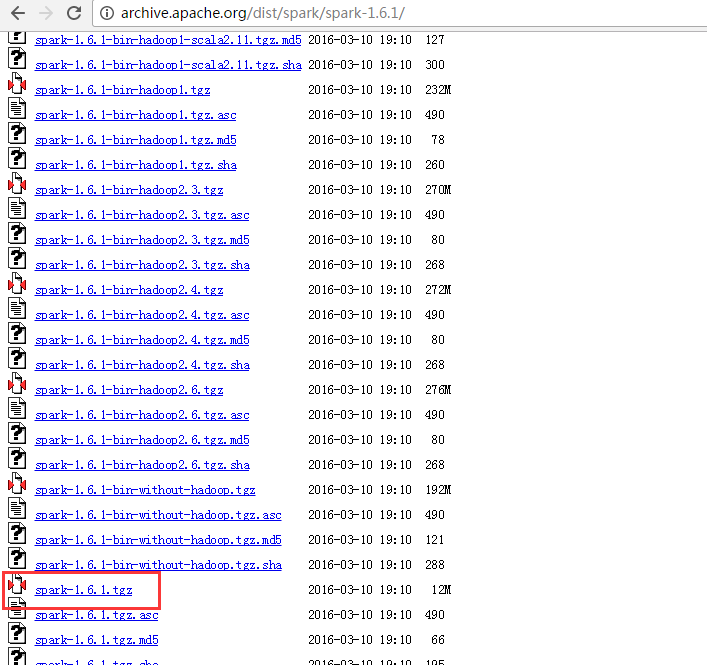Viewport: 707px width, 665px height.
Task: Click the unknown-file icon beside spark-1.6.1-bin-hadoop1.tgz.sha
Action: click(x=17, y=159)
